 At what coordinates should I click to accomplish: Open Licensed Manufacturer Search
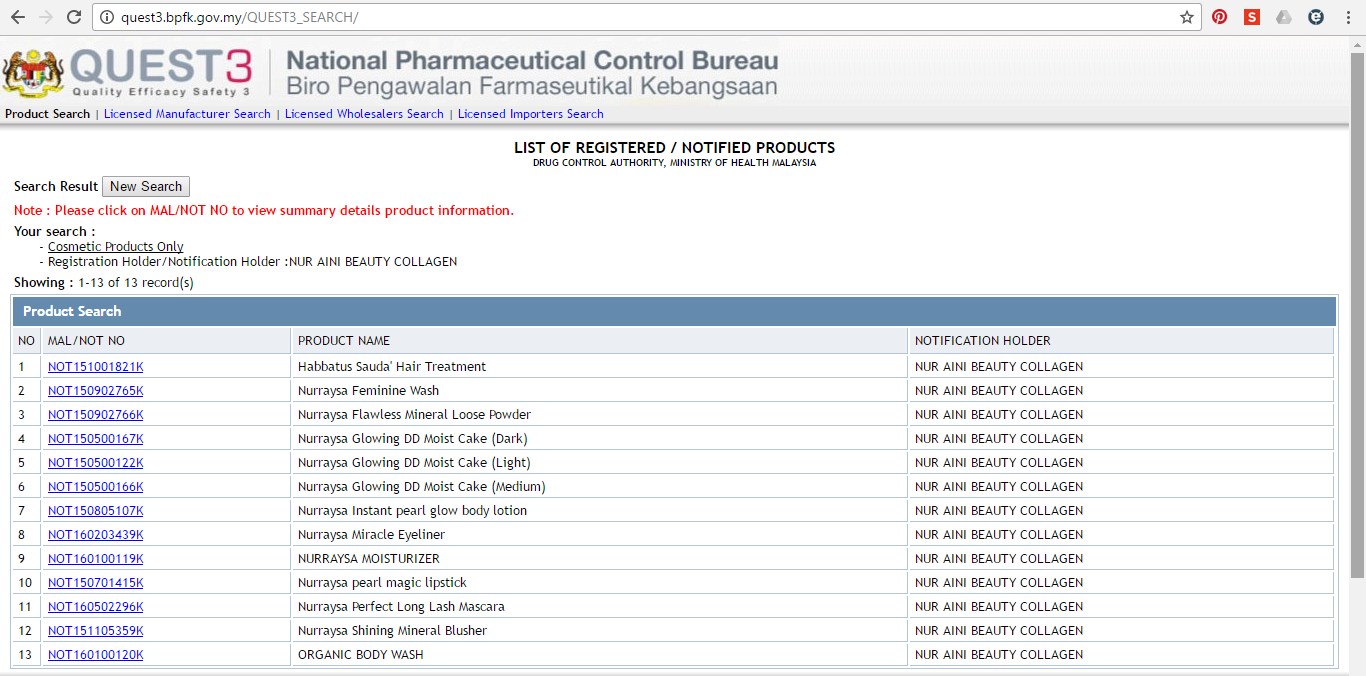click(x=187, y=114)
